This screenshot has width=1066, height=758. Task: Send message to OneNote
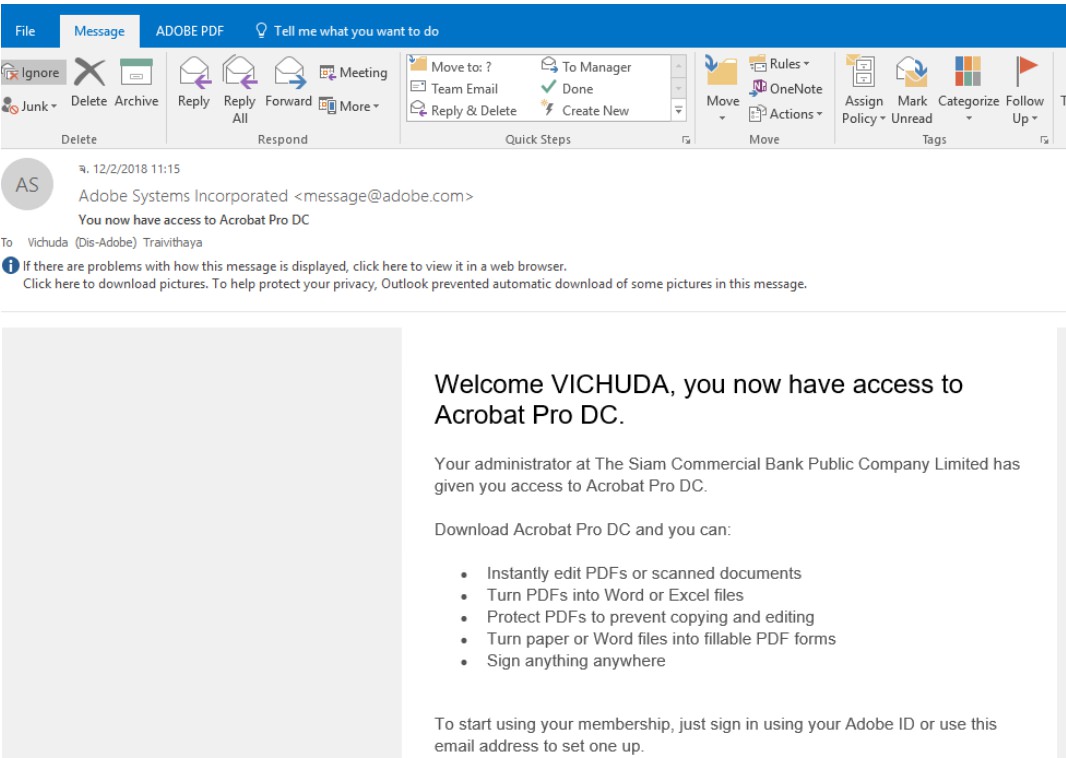pyautogui.click(x=786, y=88)
